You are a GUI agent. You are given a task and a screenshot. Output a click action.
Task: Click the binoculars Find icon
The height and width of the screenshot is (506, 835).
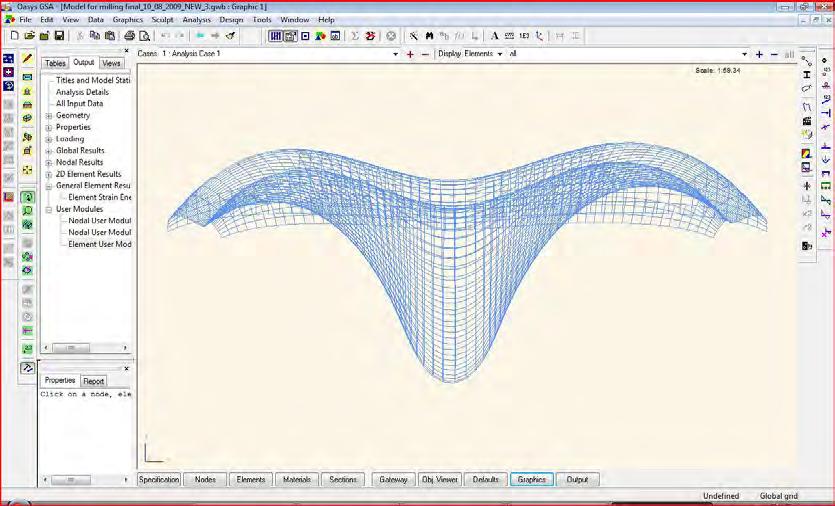point(430,35)
